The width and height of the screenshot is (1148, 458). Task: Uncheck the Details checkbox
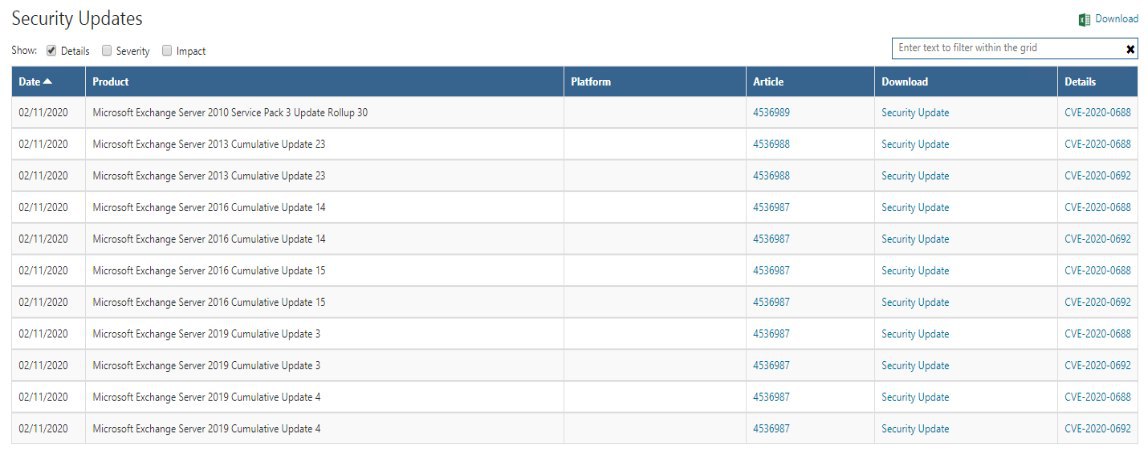pos(51,50)
